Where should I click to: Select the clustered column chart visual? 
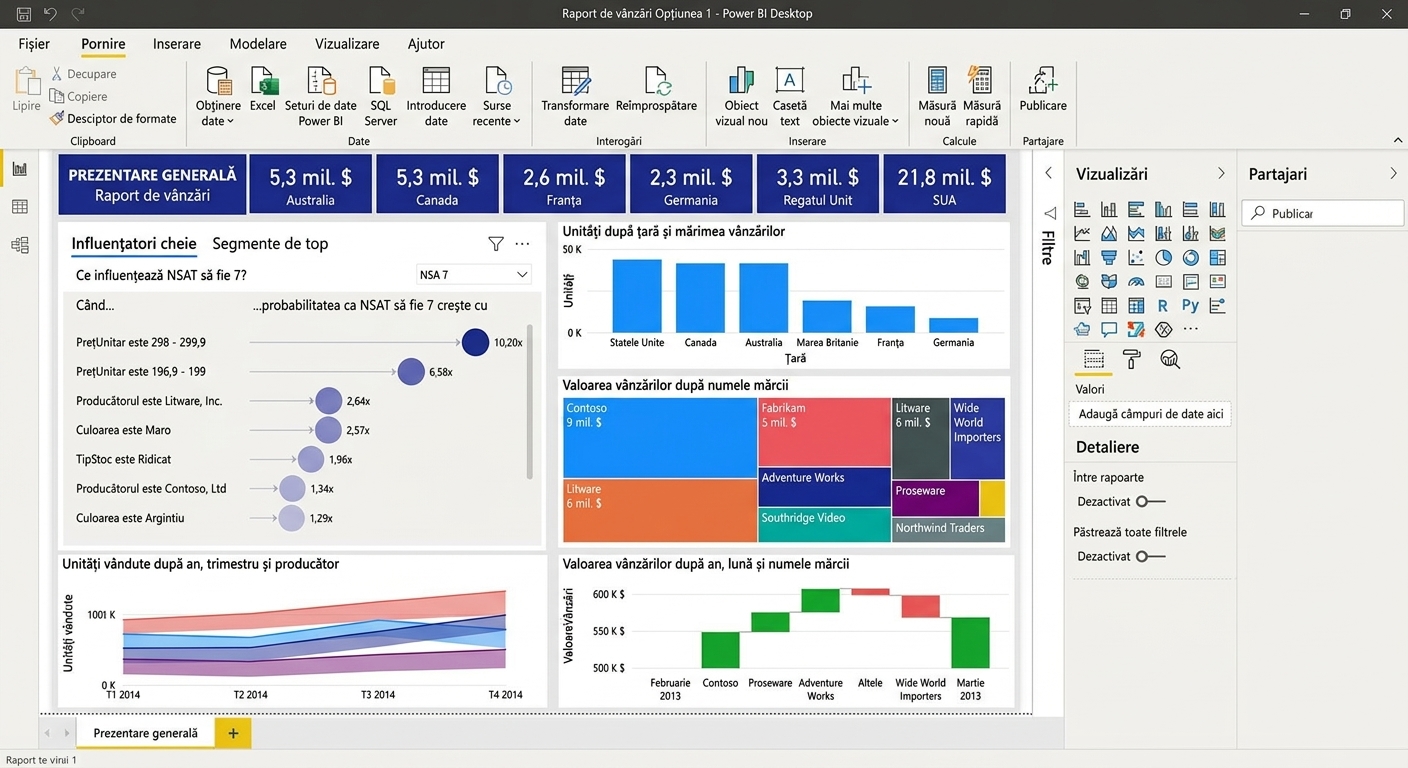[x=1163, y=209]
